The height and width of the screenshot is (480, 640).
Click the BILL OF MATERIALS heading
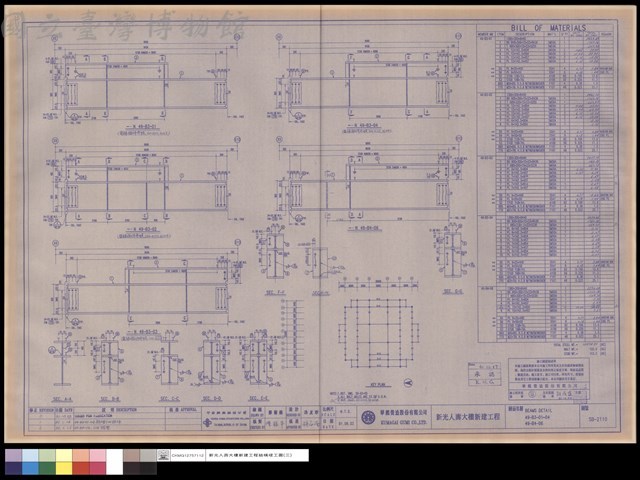click(548, 28)
